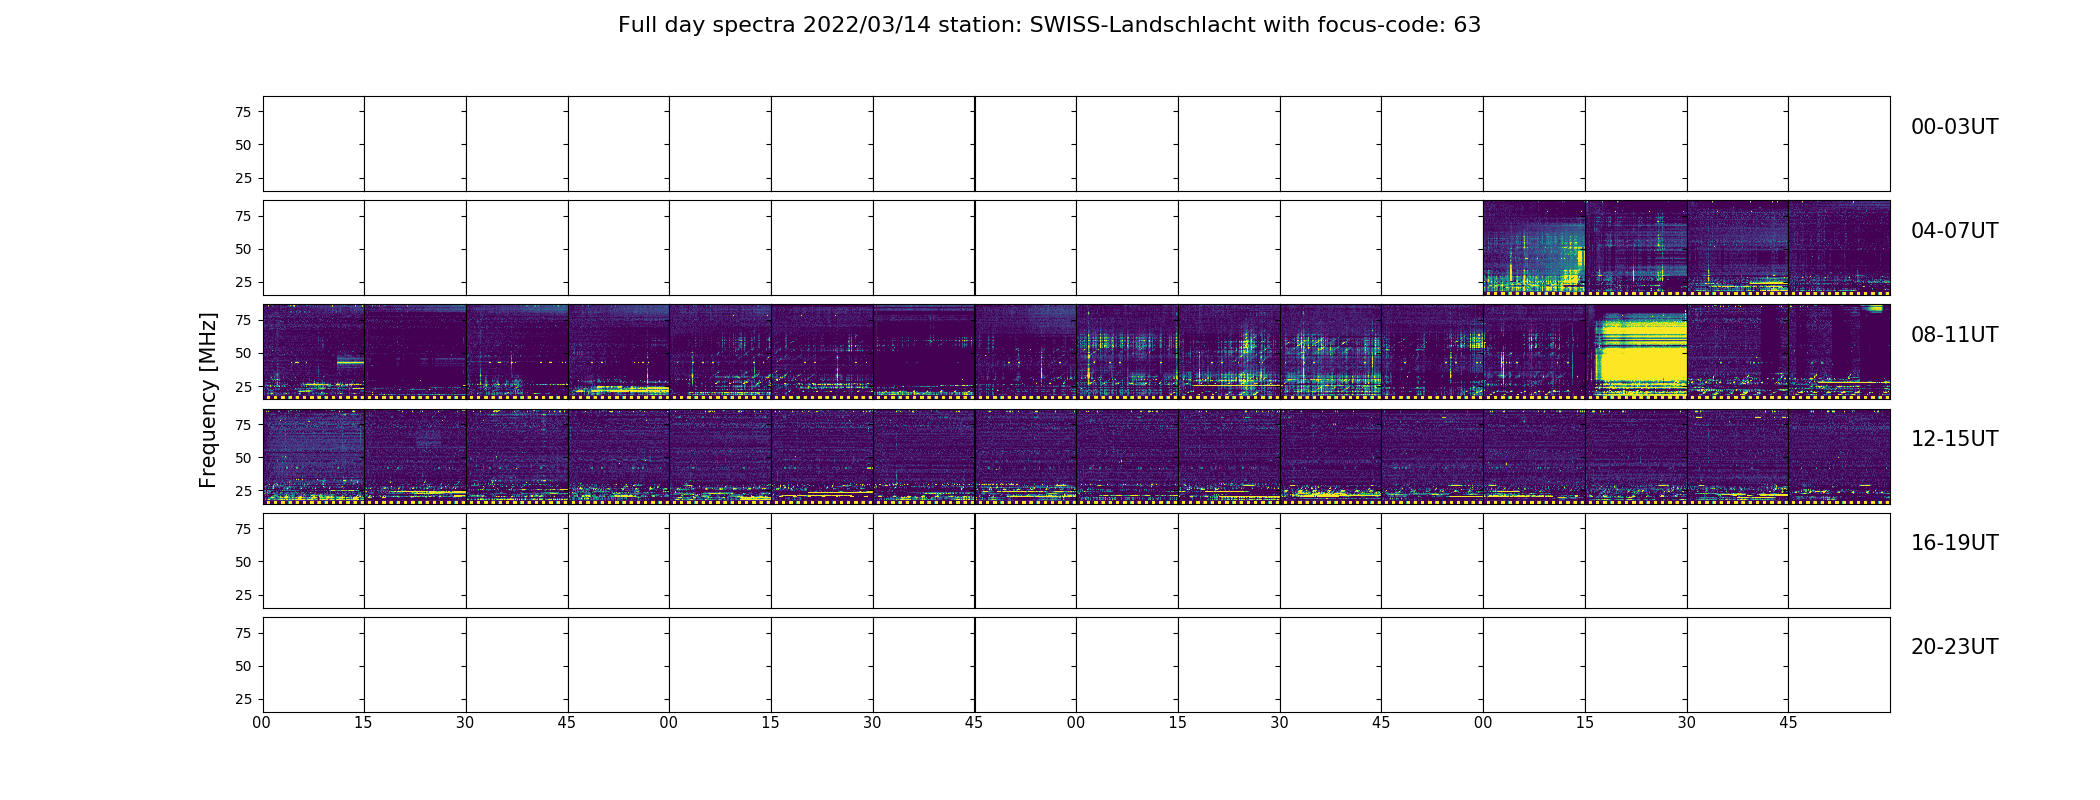Click the 25 tick of the 08-11UT row
2100x800 pixels.
(x=243, y=386)
